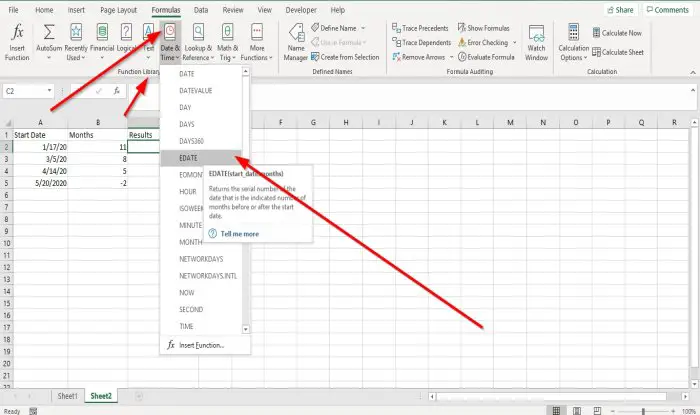Click zoom slider handle in status bar
700x415 pixels.
tap(643, 411)
